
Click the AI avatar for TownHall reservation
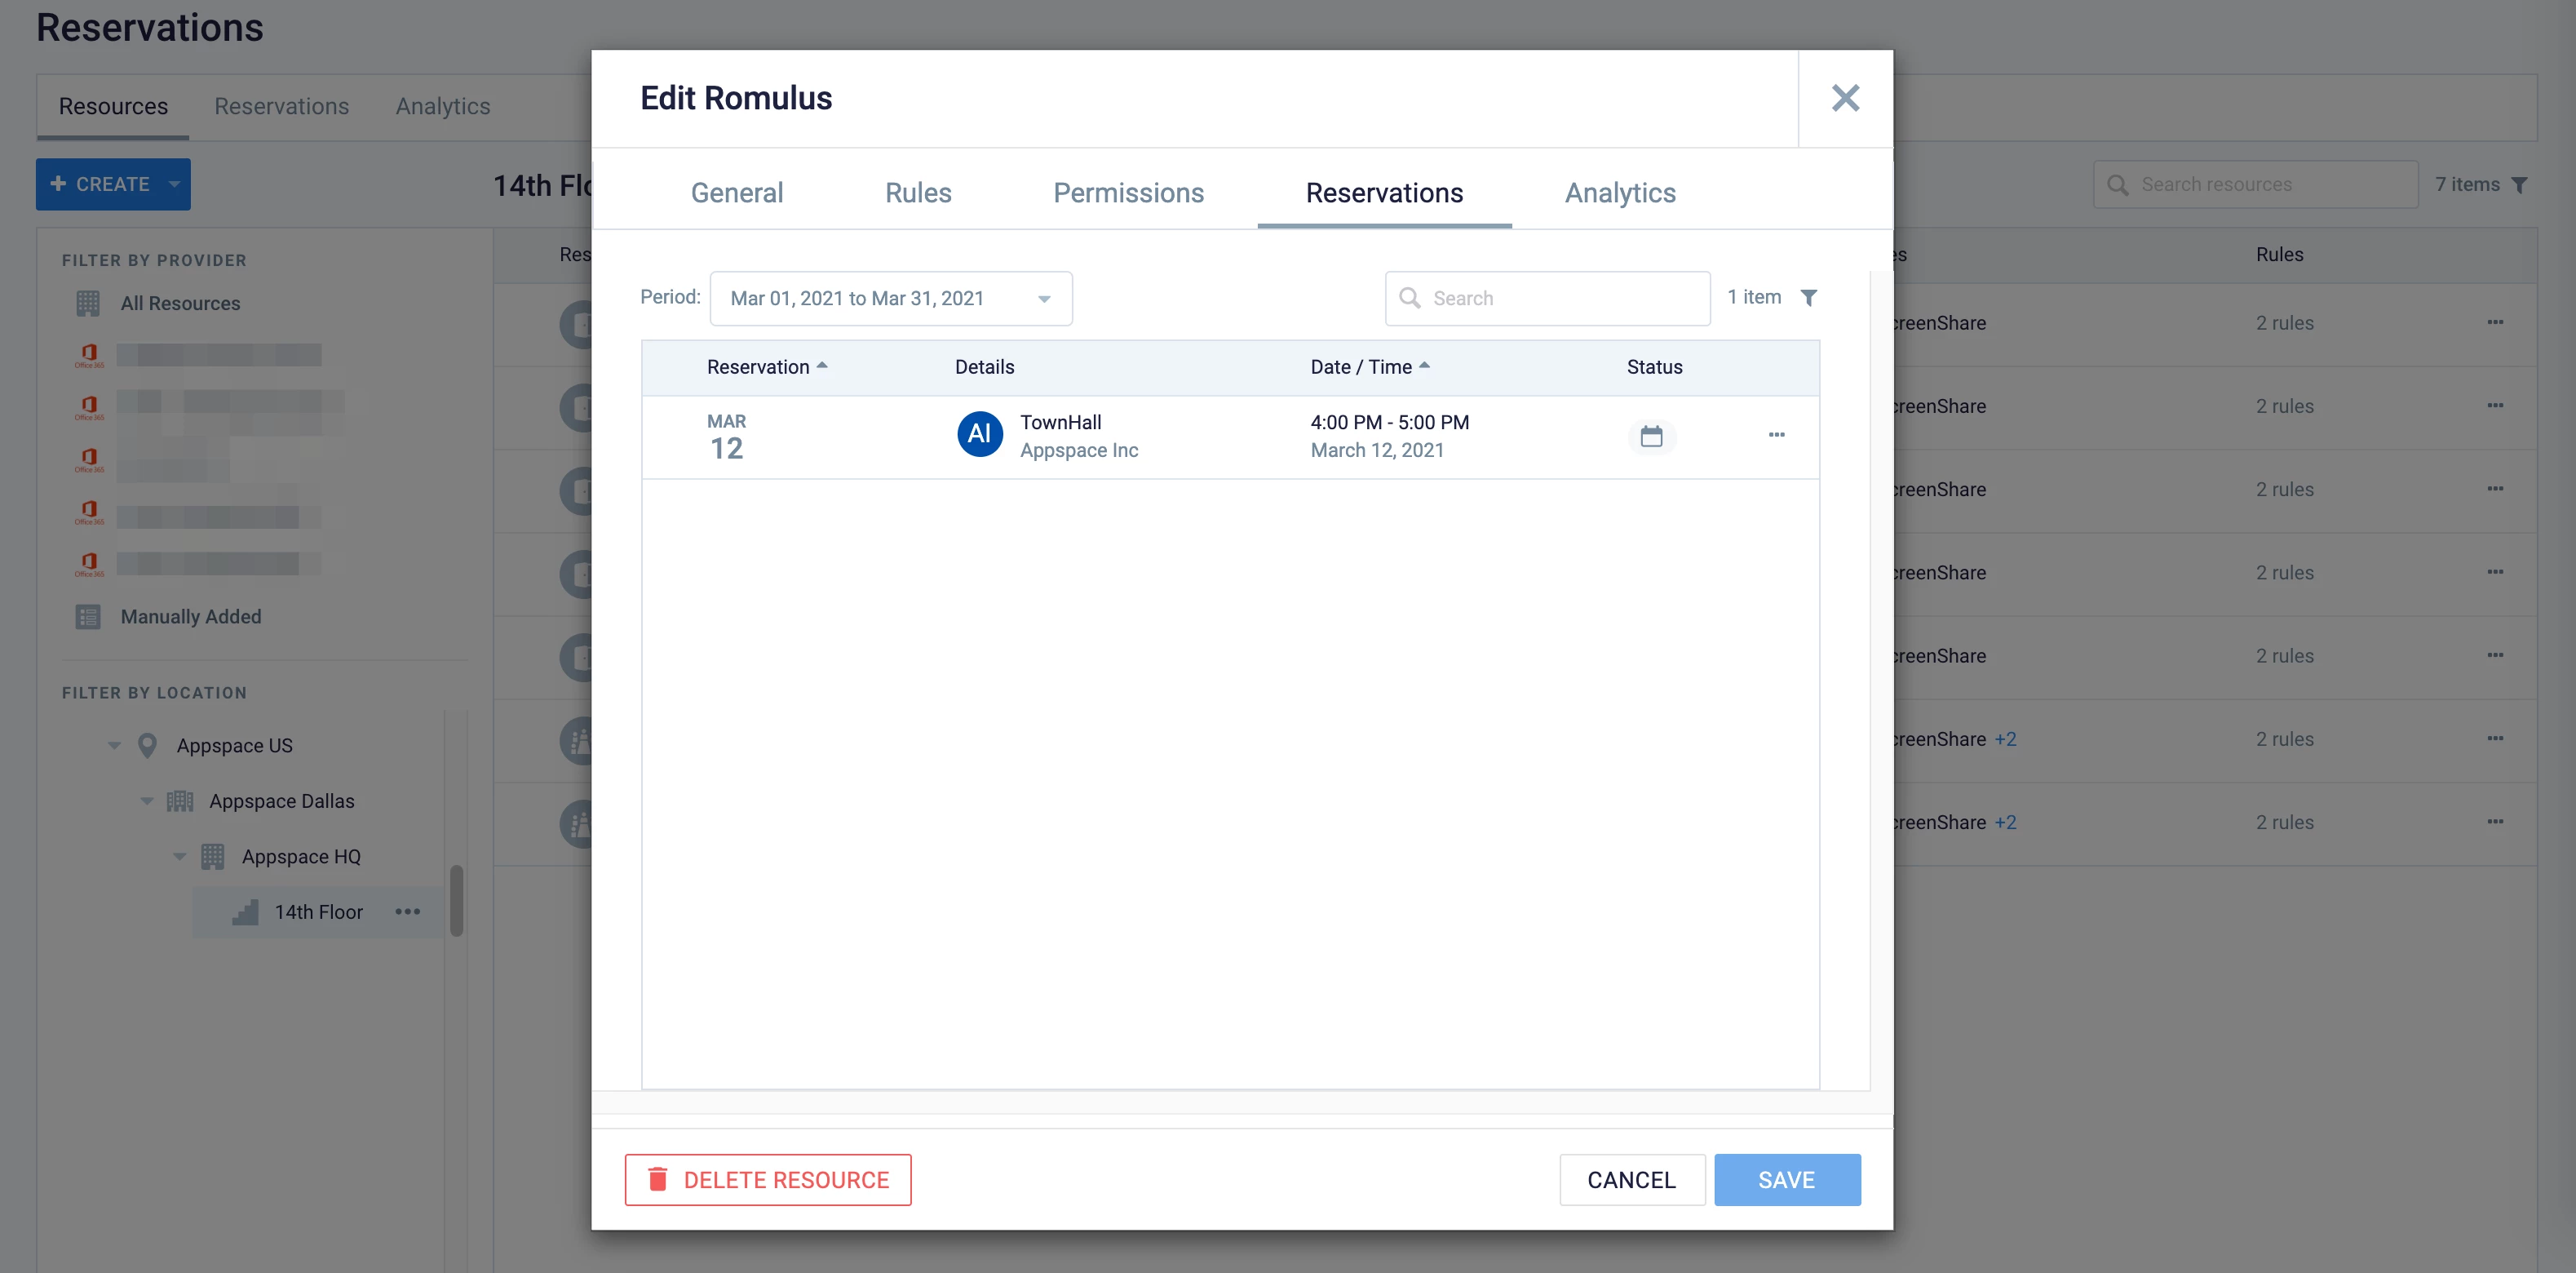(x=979, y=435)
